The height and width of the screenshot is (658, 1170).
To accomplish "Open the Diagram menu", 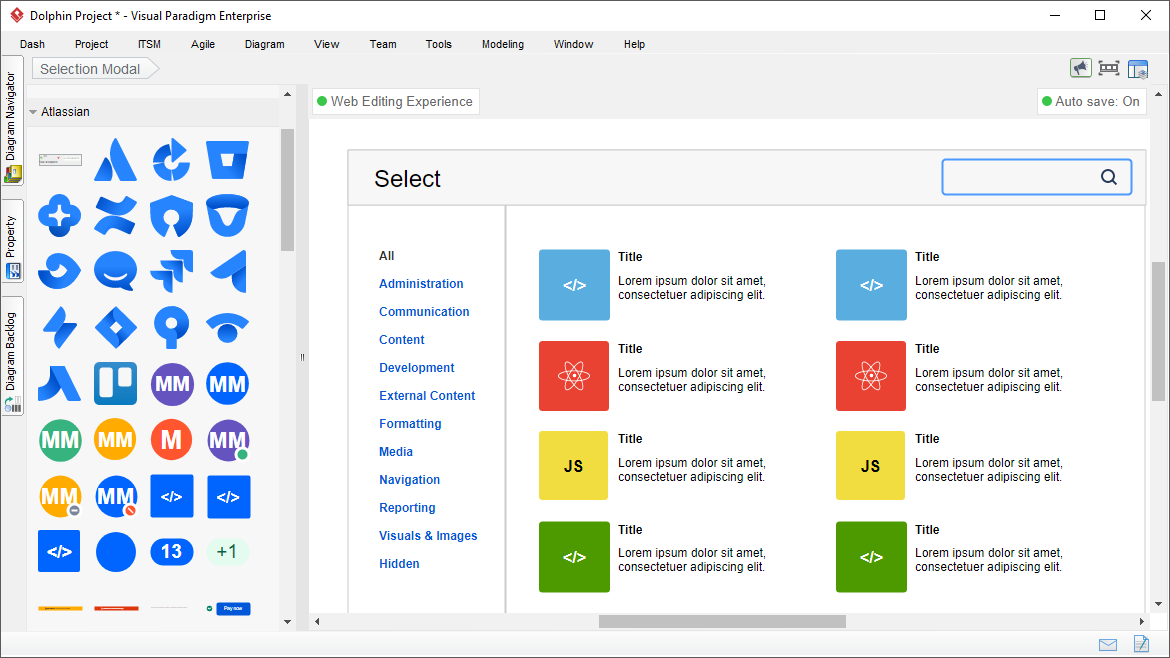I will tap(265, 44).
